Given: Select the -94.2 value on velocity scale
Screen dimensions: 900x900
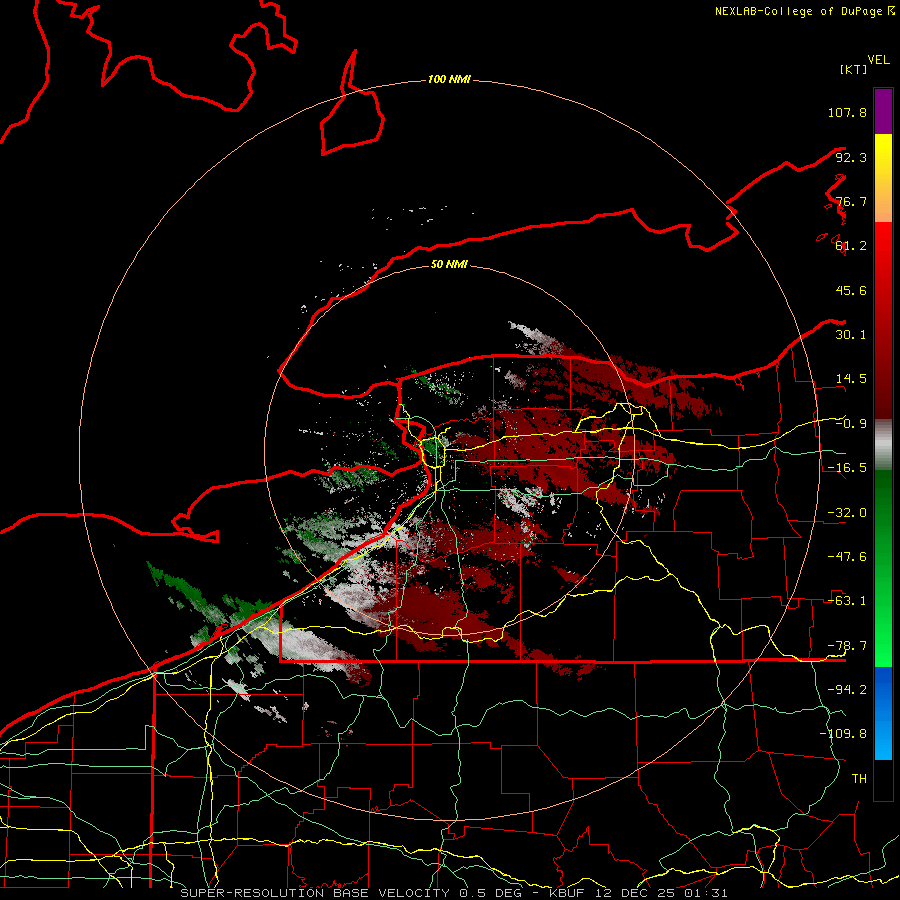Looking at the screenshot, I should [847, 689].
